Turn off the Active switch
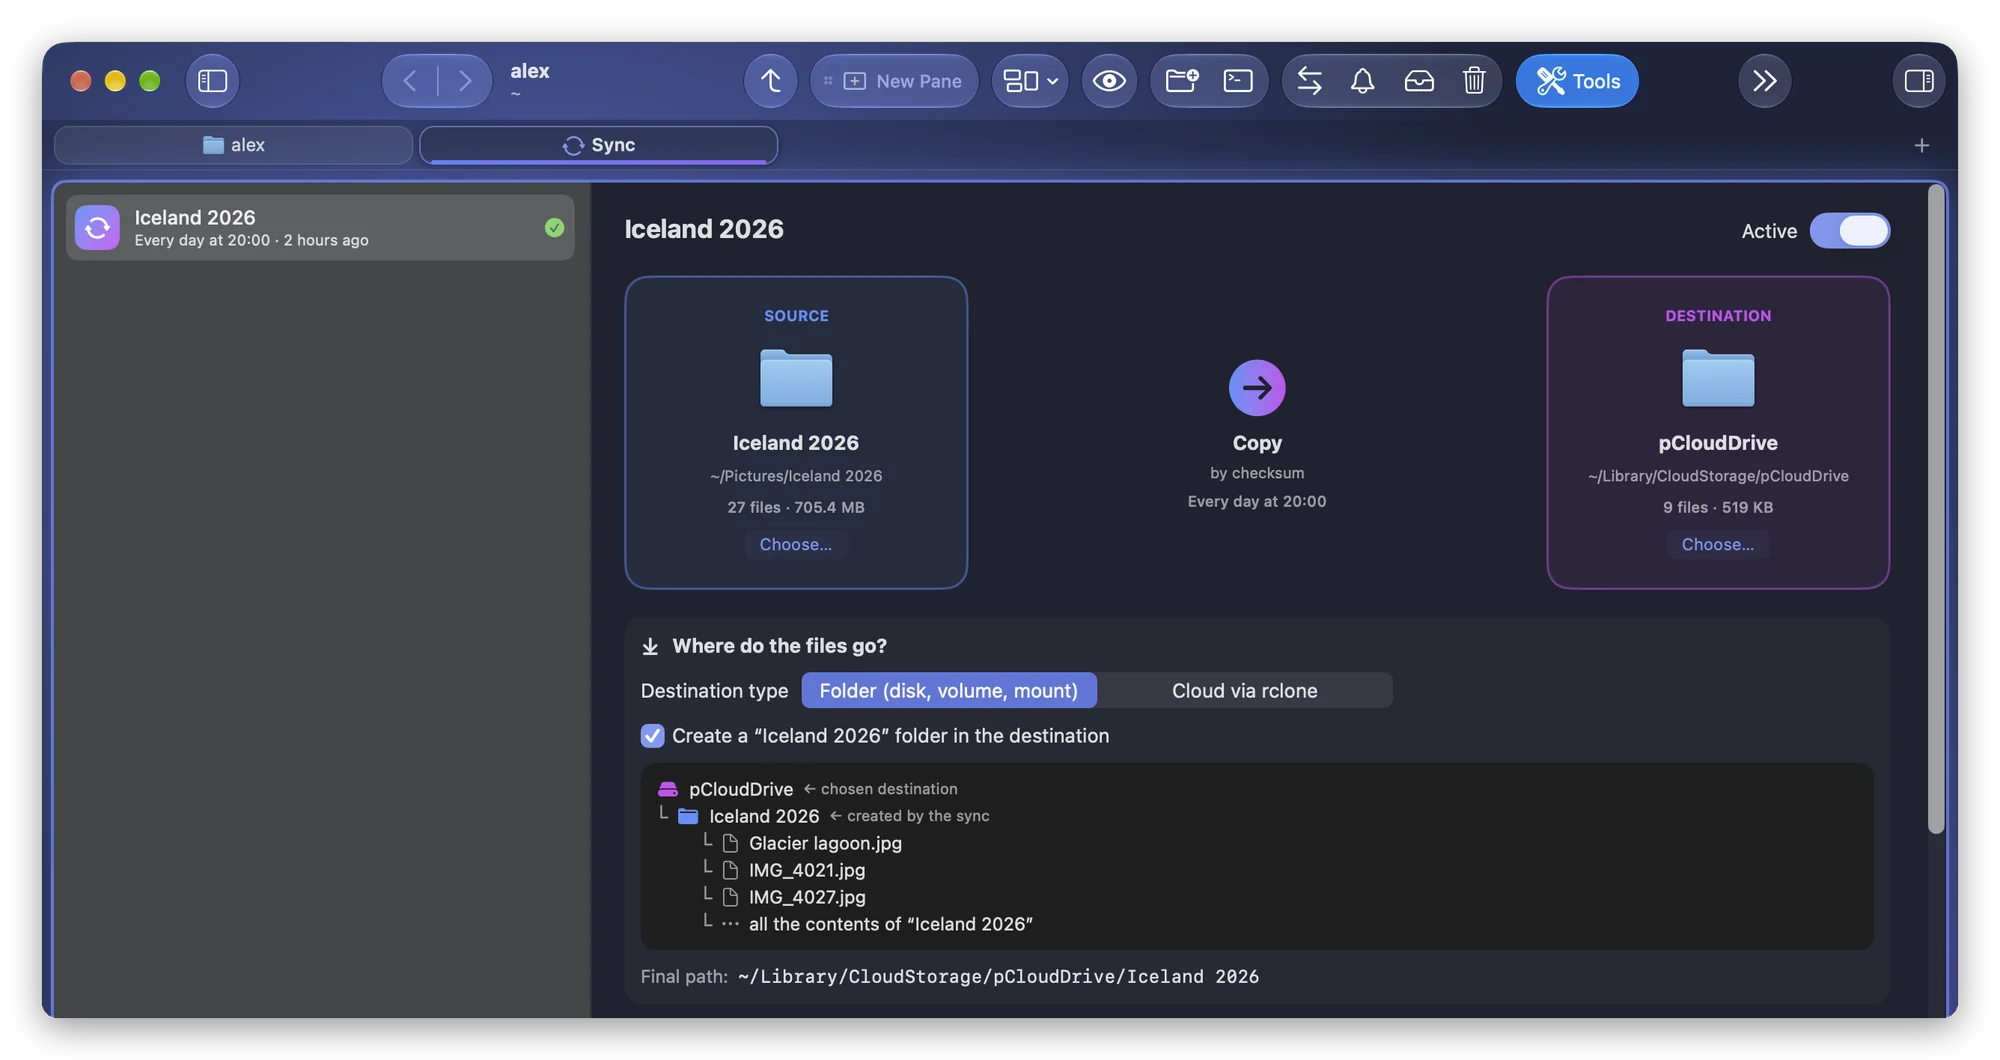Screen dimensions: 2000x1060 pos(1849,231)
